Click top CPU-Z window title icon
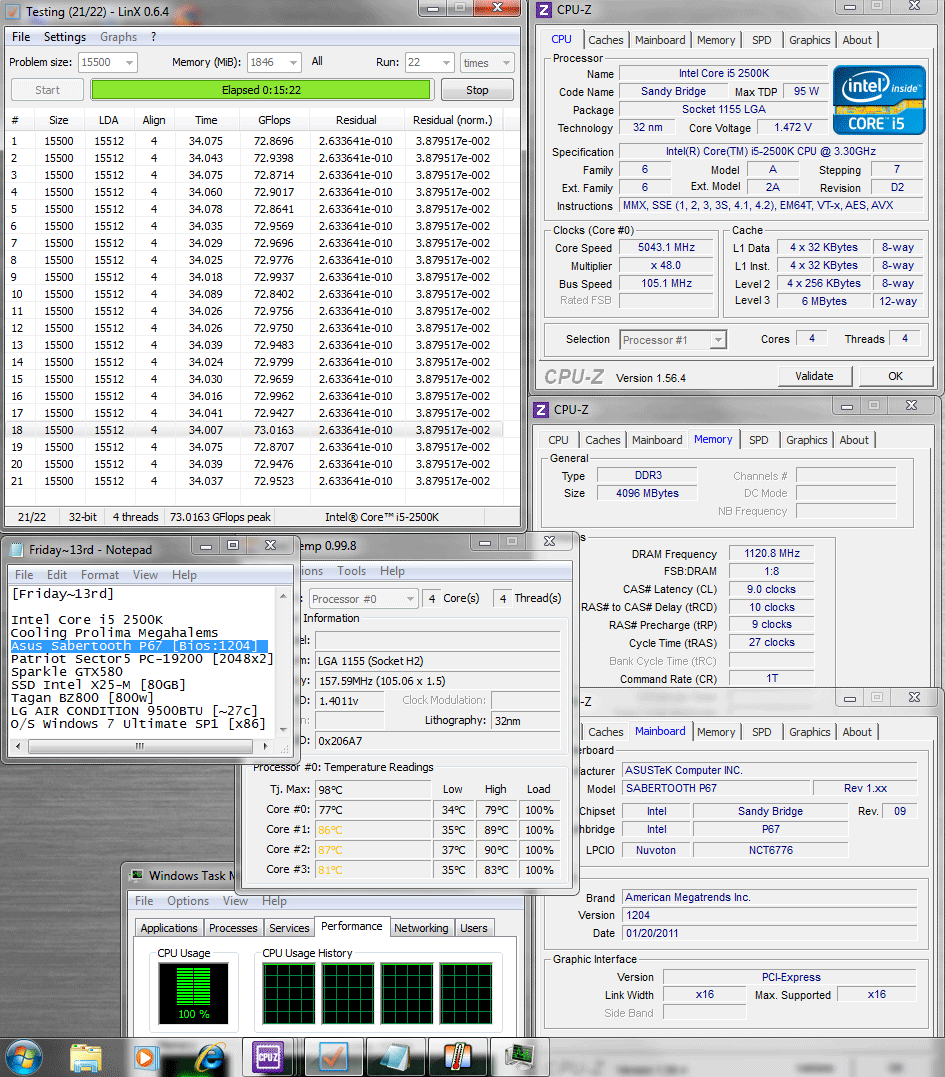This screenshot has width=945, height=1077. [544, 10]
